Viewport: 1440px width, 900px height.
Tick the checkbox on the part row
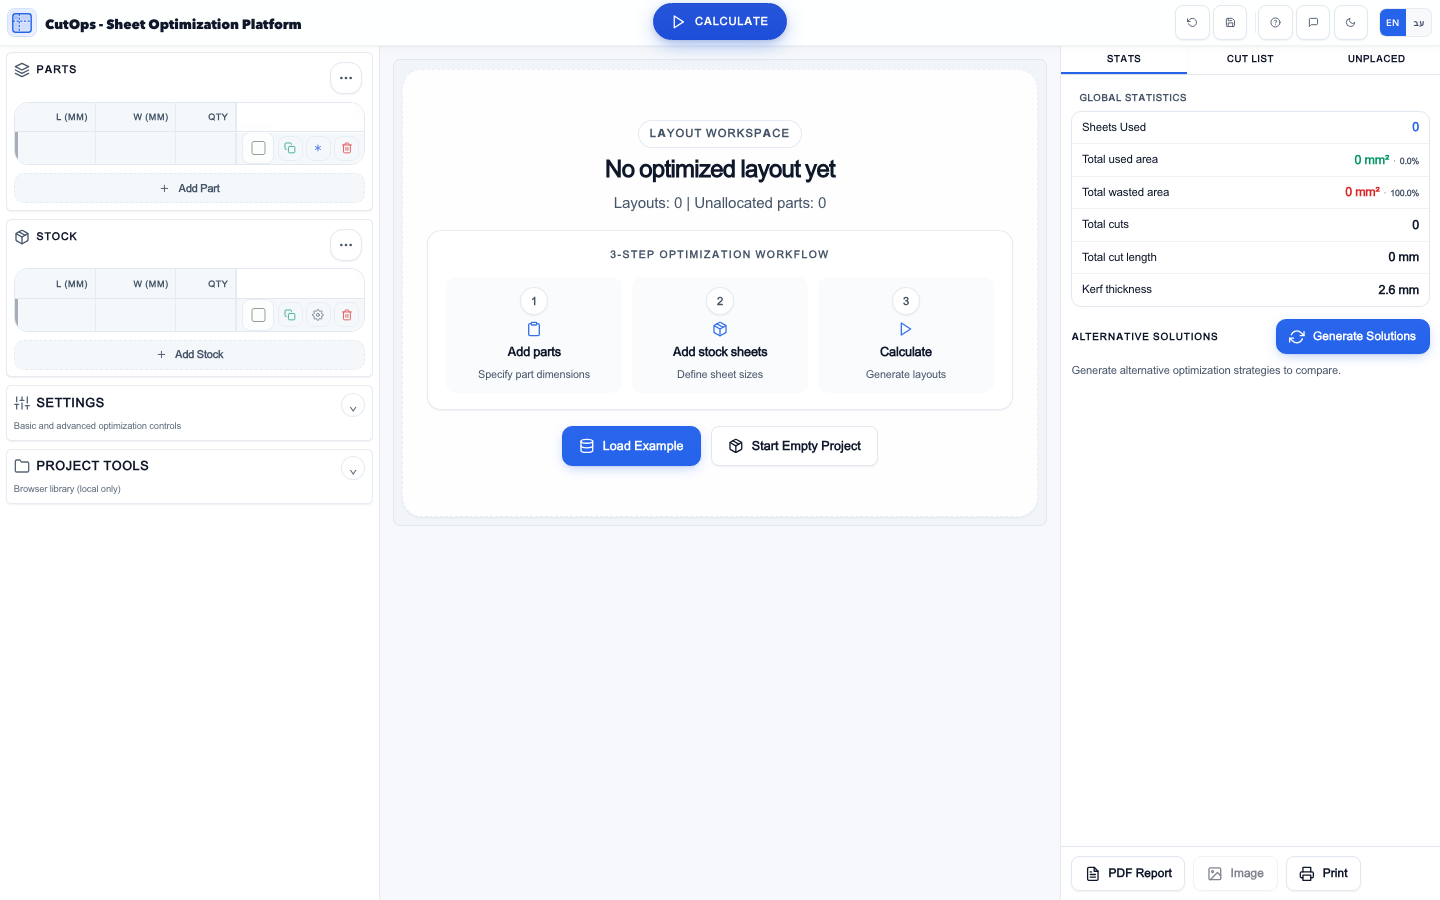(x=258, y=147)
